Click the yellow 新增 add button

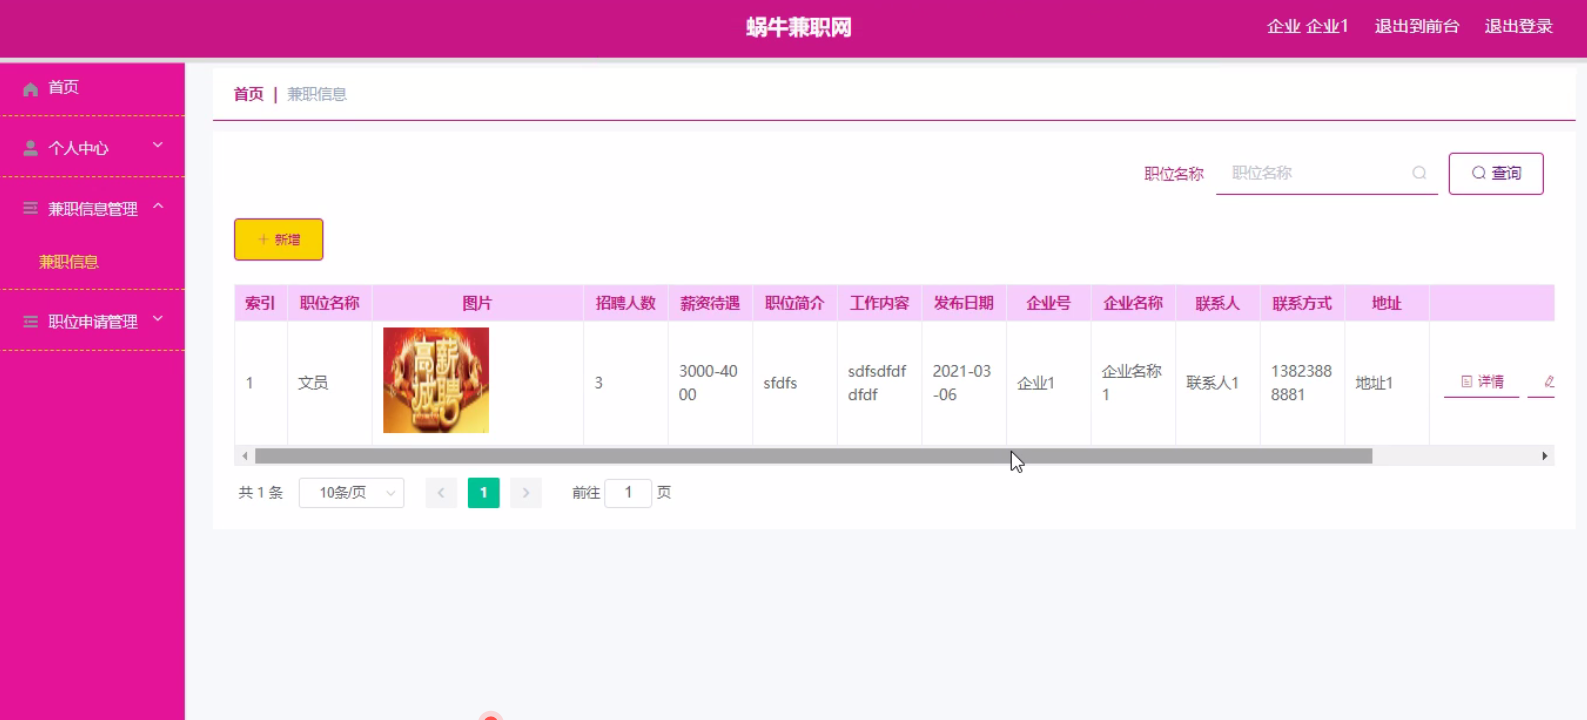point(279,239)
